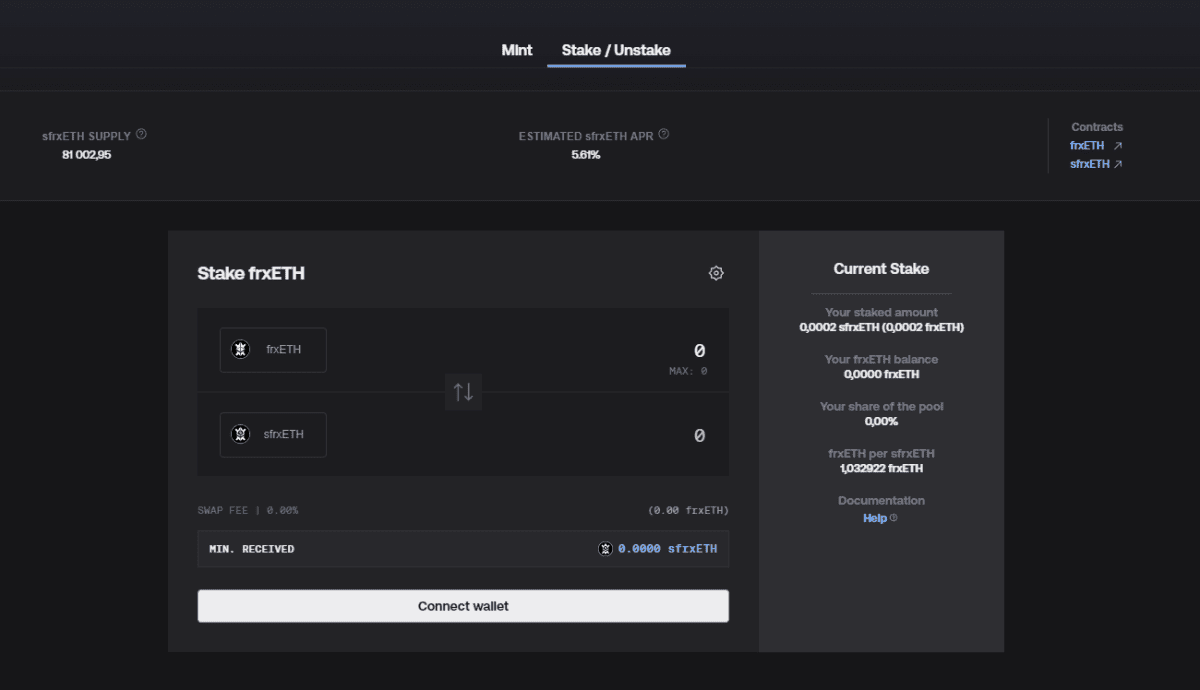
Task: Open the frxETH token selector
Action: pyautogui.click(x=273, y=350)
